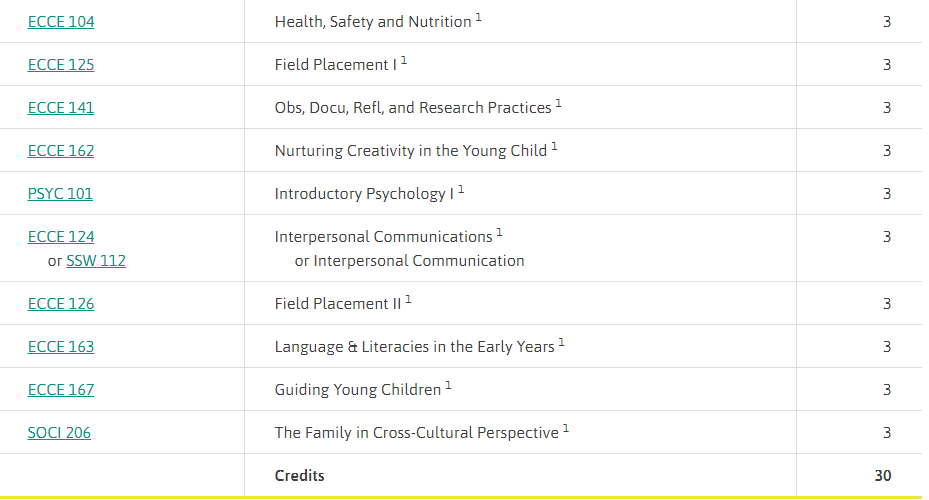Select the SSW 112 alternative course link
Image resolution: width=929 pixels, height=500 pixels.
96,261
